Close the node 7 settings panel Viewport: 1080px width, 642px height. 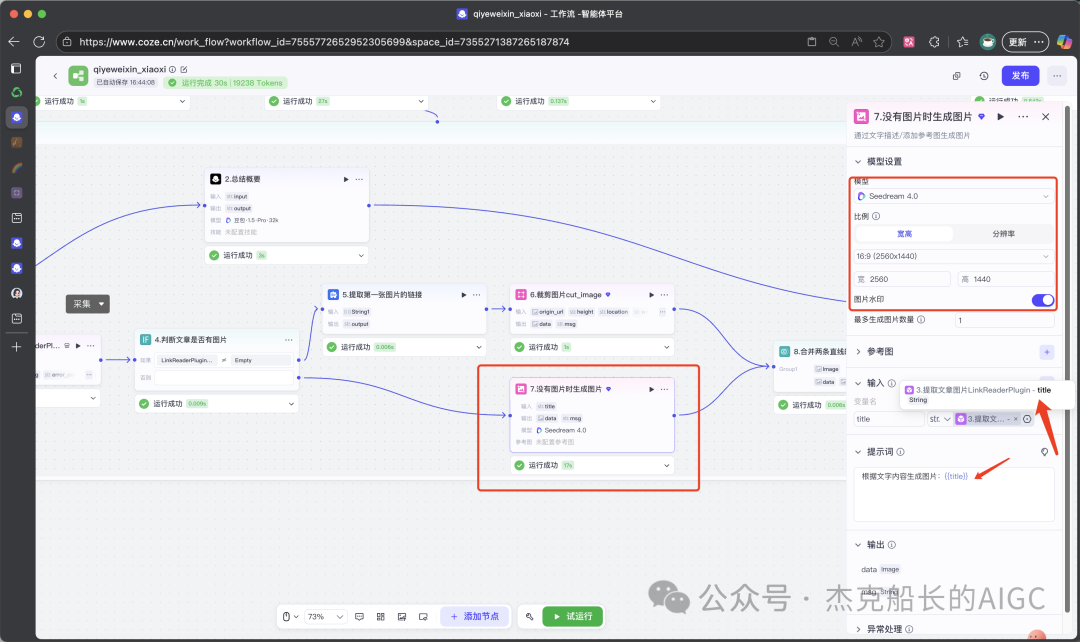pyautogui.click(x=1046, y=117)
